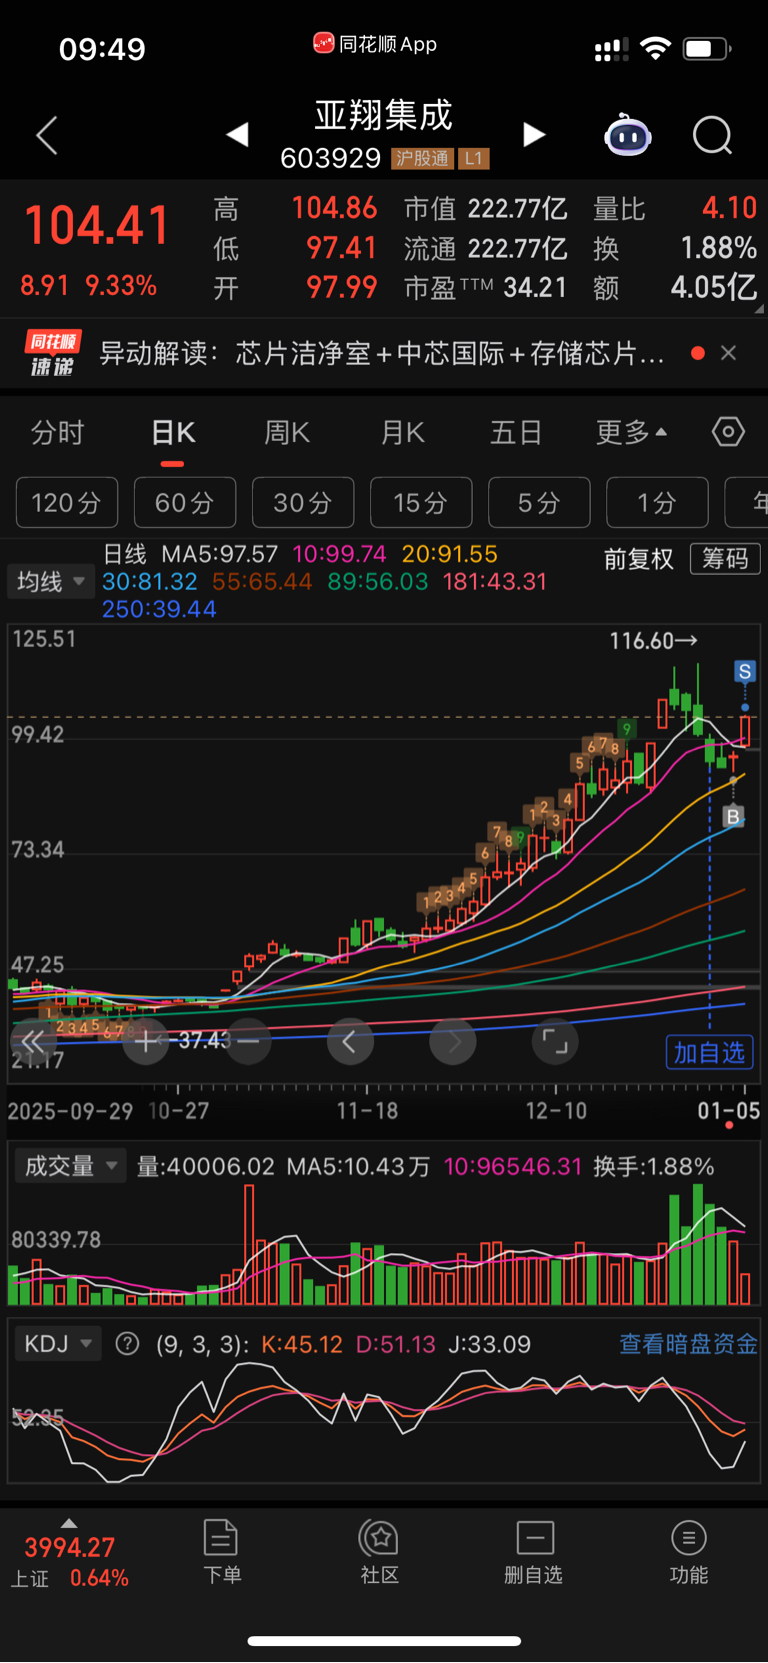Switch to the 分时 tab
The image size is (768, 1663).
[x=57, y=433]
